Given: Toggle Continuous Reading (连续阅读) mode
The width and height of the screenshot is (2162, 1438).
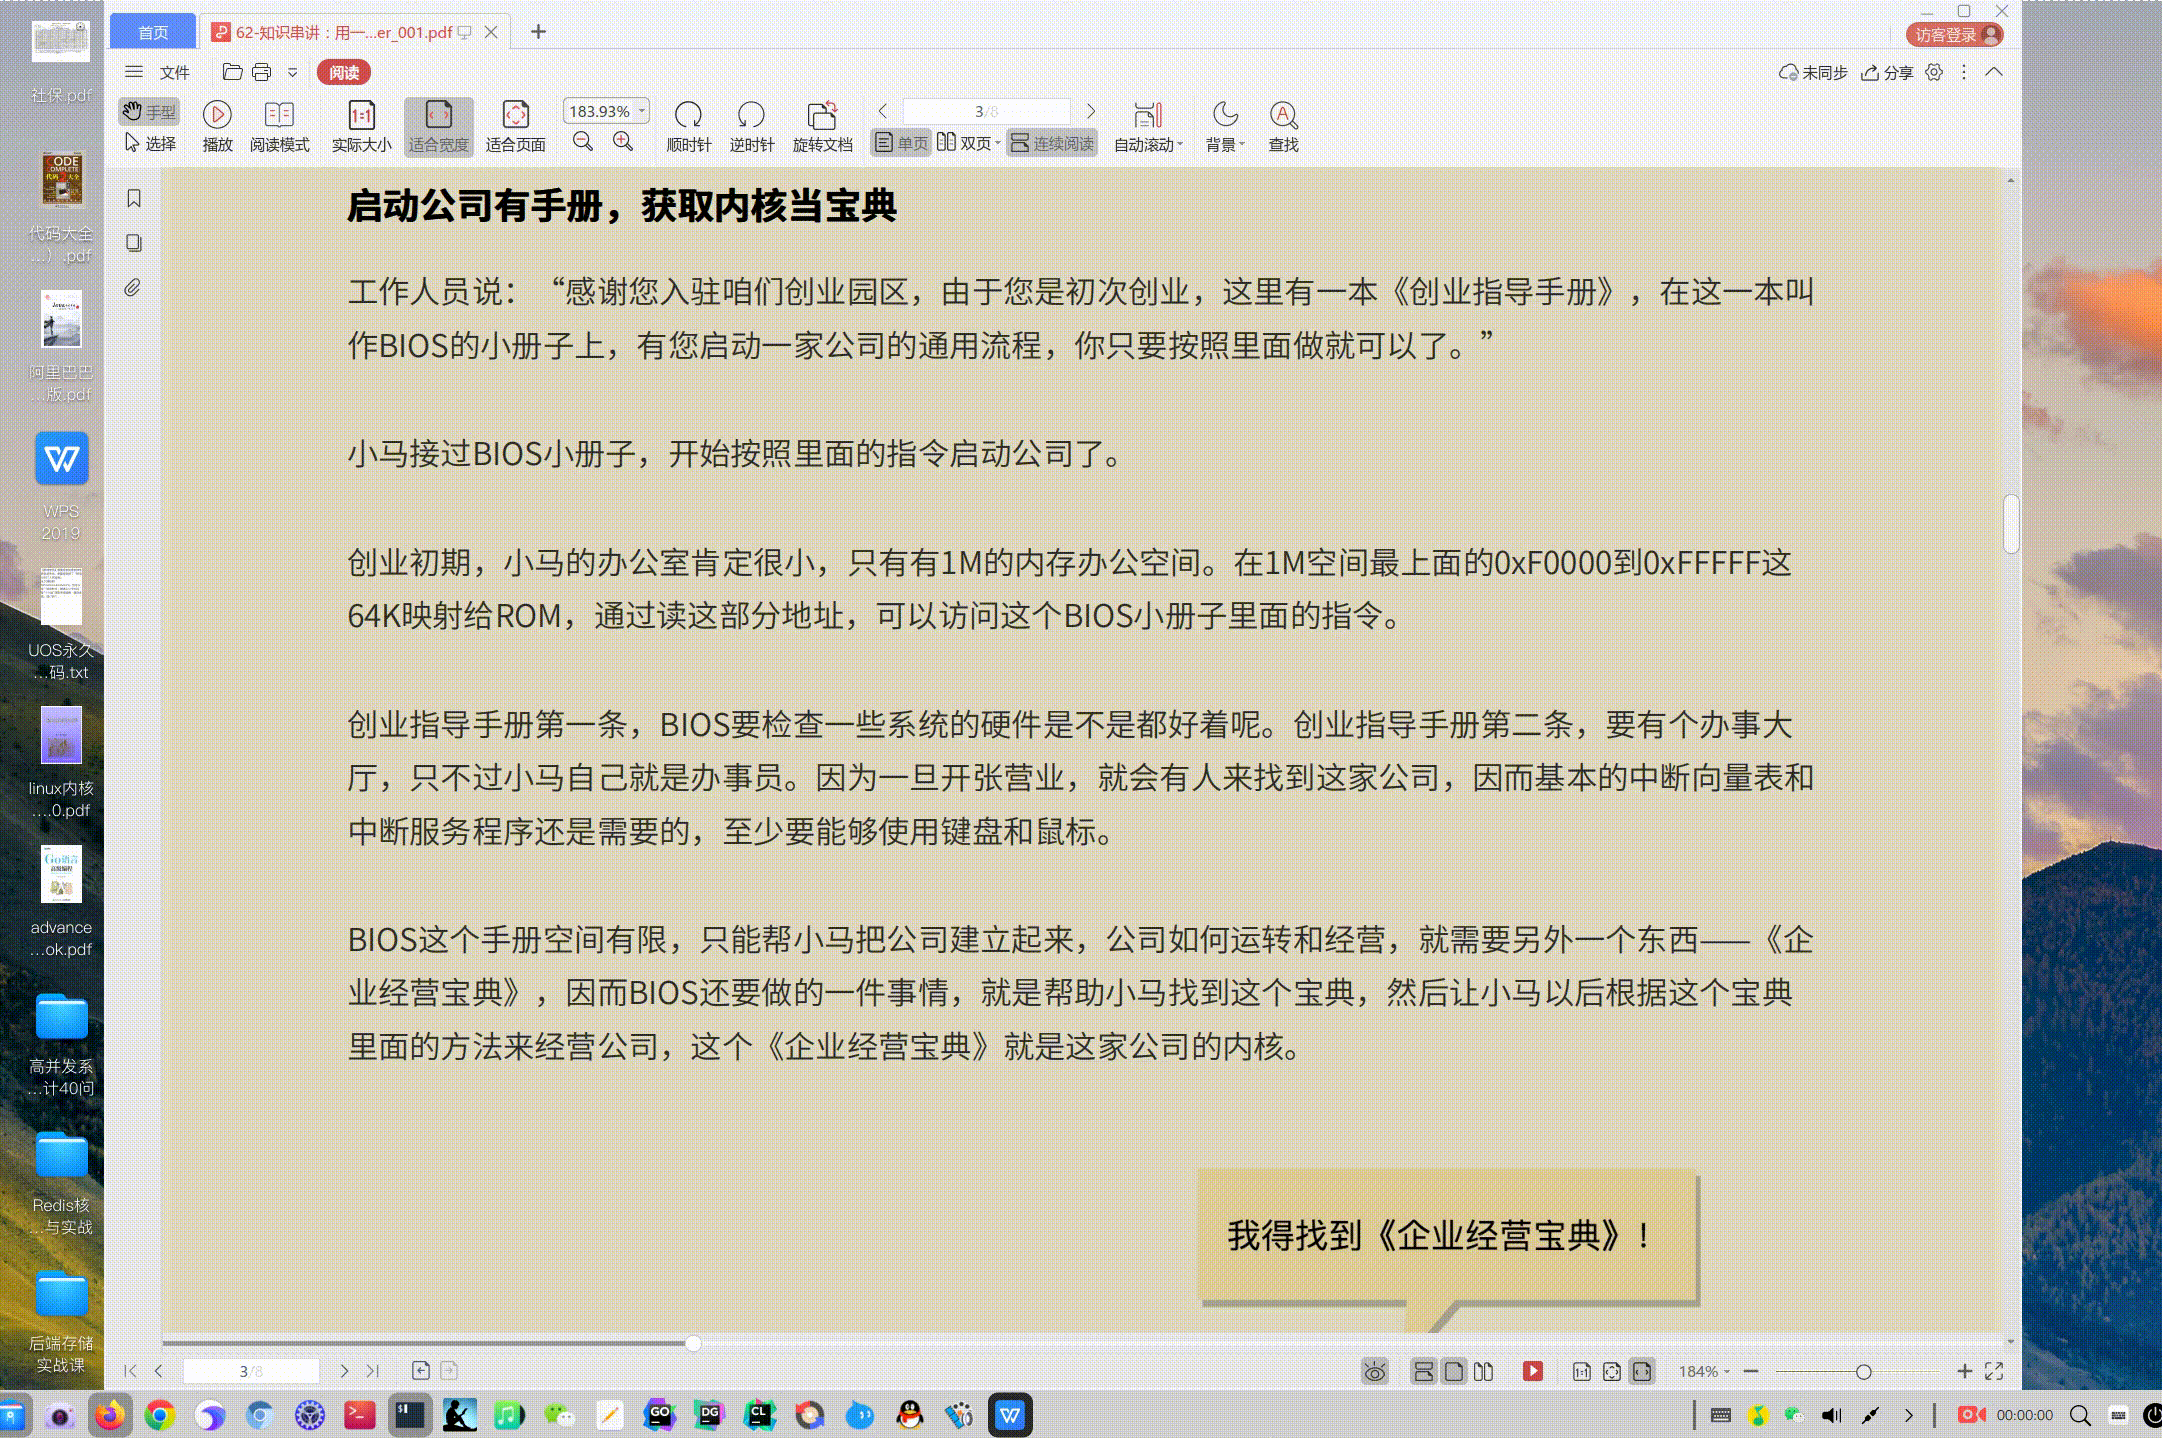Looking at the screenshot, I should click(x=1052, y=143).
